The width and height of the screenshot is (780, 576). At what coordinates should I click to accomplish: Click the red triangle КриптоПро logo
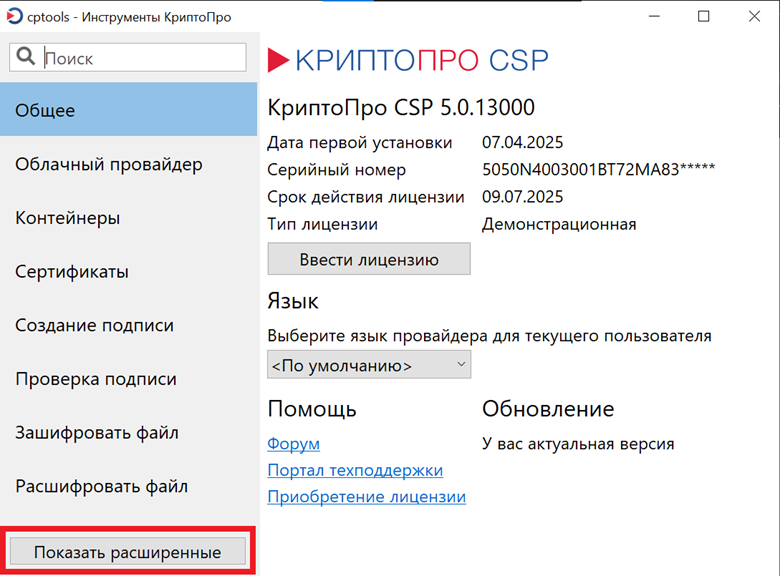pyautogui.click(x=278, y=60)
